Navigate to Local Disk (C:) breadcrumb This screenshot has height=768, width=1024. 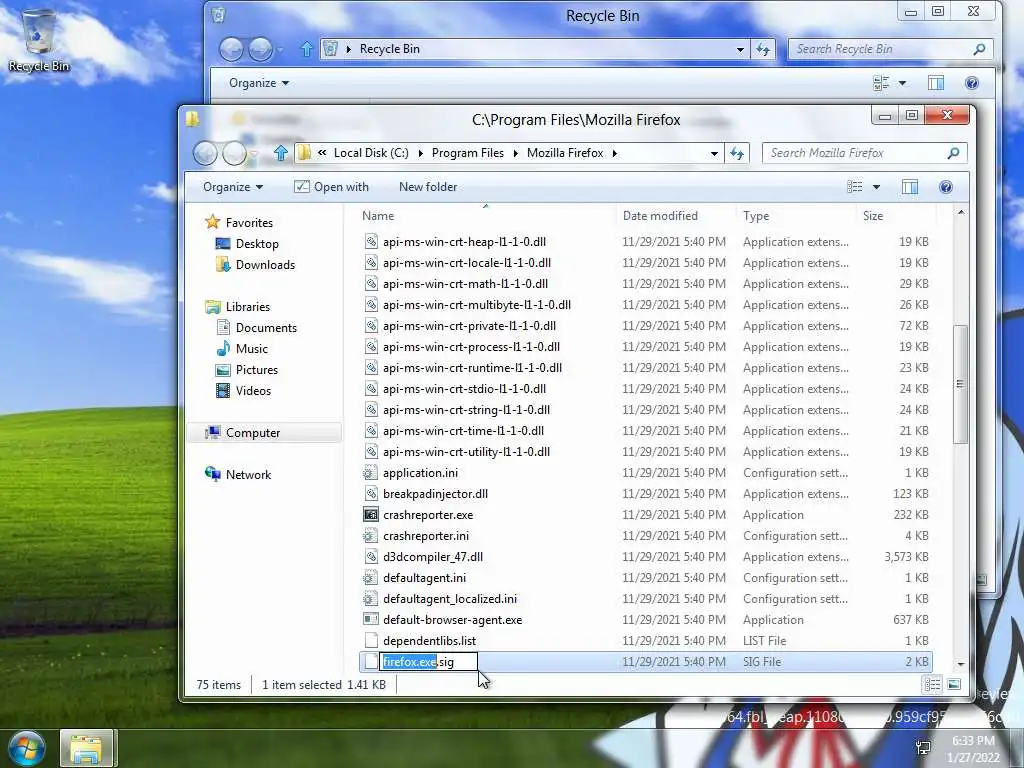coord(371,153)
